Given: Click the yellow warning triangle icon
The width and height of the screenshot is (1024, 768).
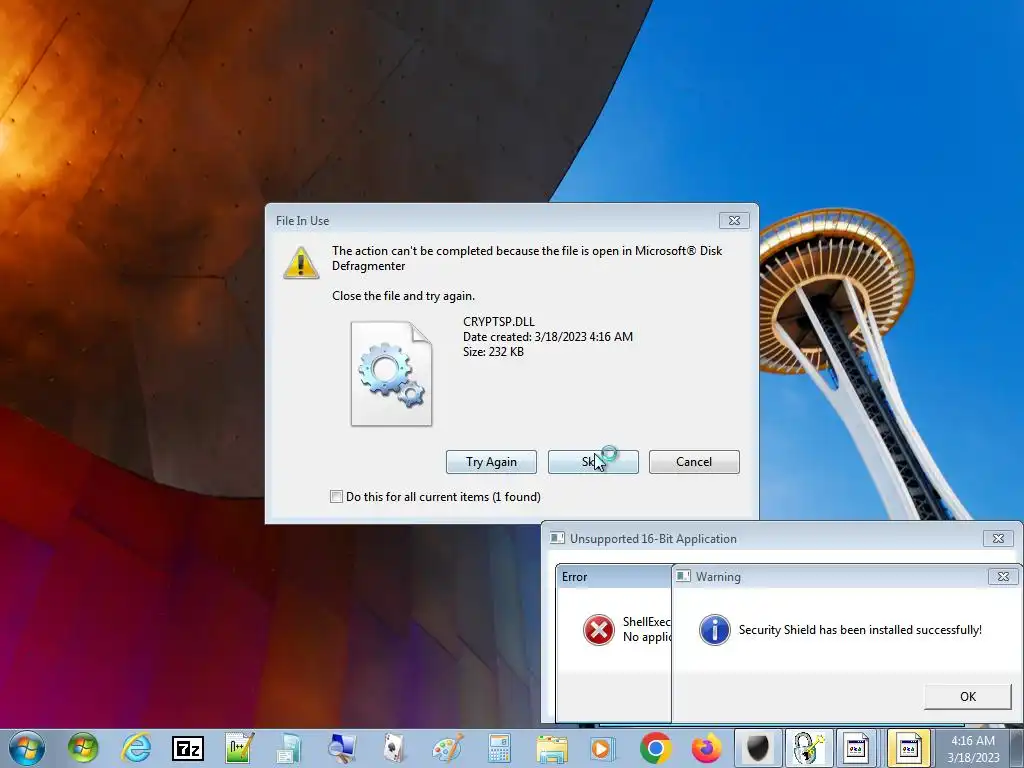Looking at the screenshot, I should coord(300,263).
